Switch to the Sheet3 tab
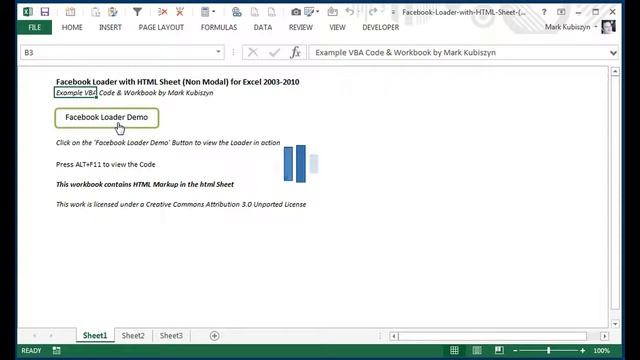The image size is (640, 360). click(171, 336)
